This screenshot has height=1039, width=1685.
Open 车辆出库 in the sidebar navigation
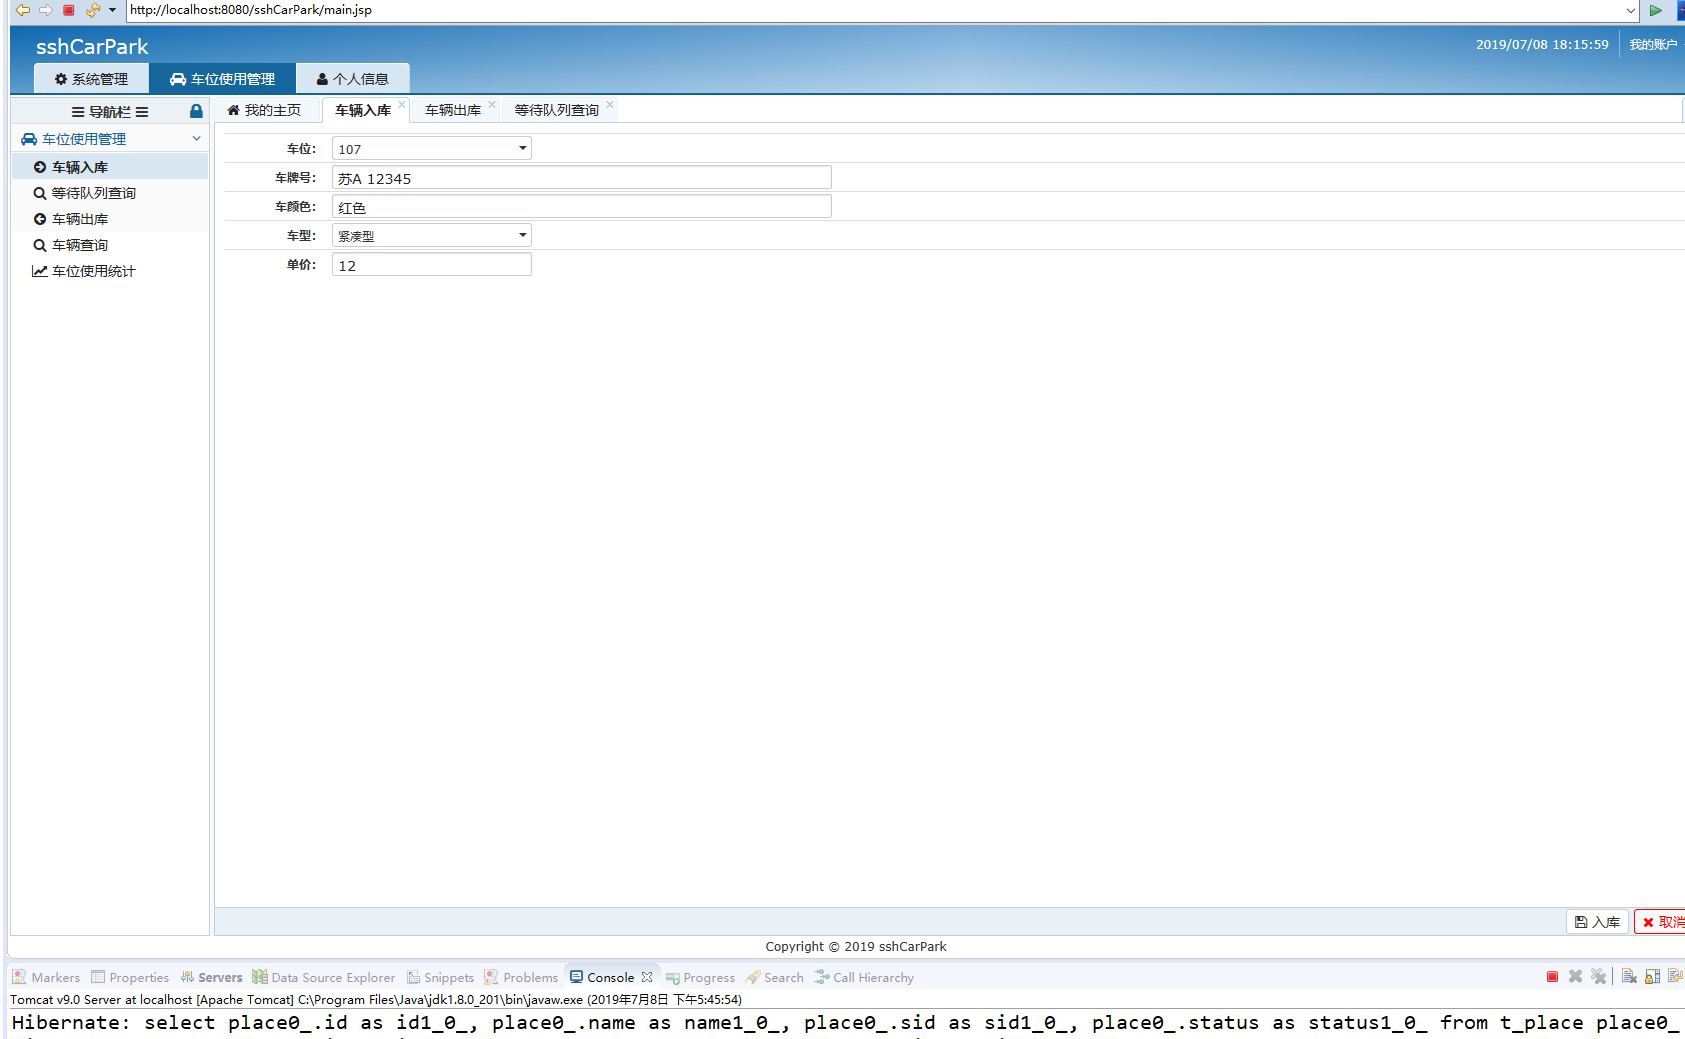pos(110,219)
